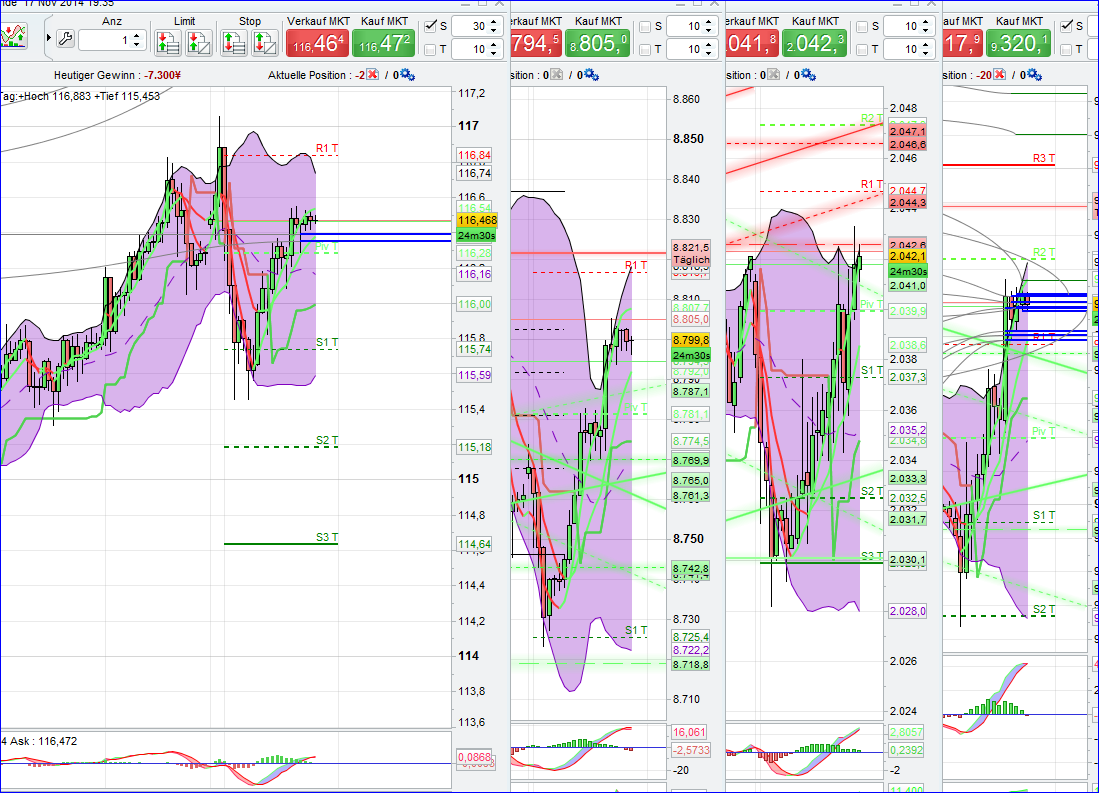Enable the T checkbox in first order panel
1099x793 pixels.
(x=430, y=50)
